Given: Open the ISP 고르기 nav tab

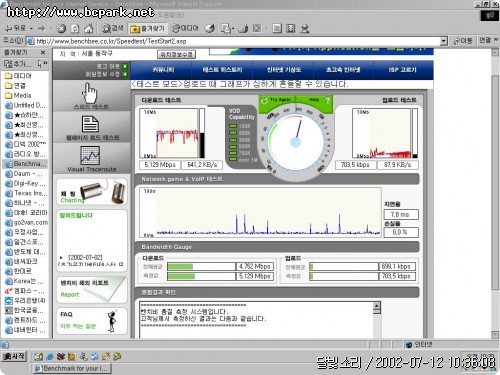Looking at the screenshot, I should click(403, 70).
